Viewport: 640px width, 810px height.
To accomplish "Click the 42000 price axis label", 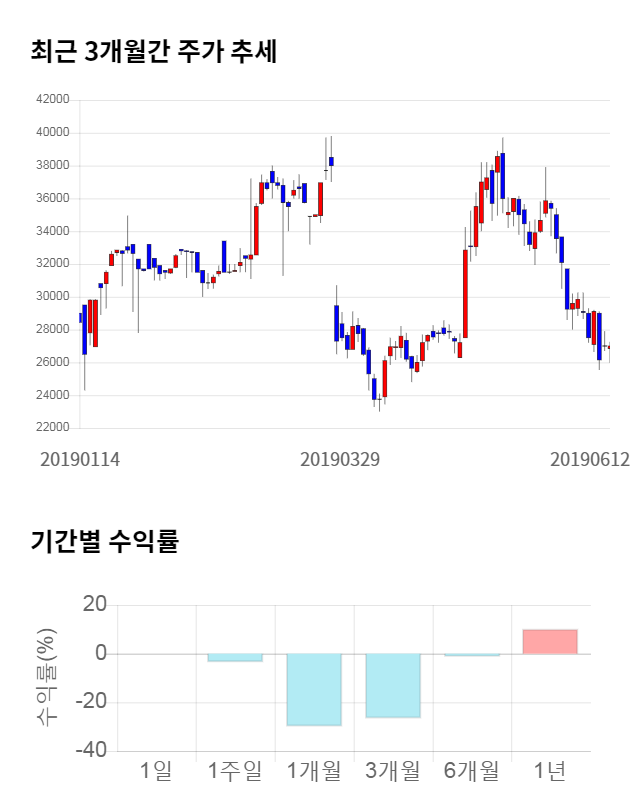I will tap(52, 100).
